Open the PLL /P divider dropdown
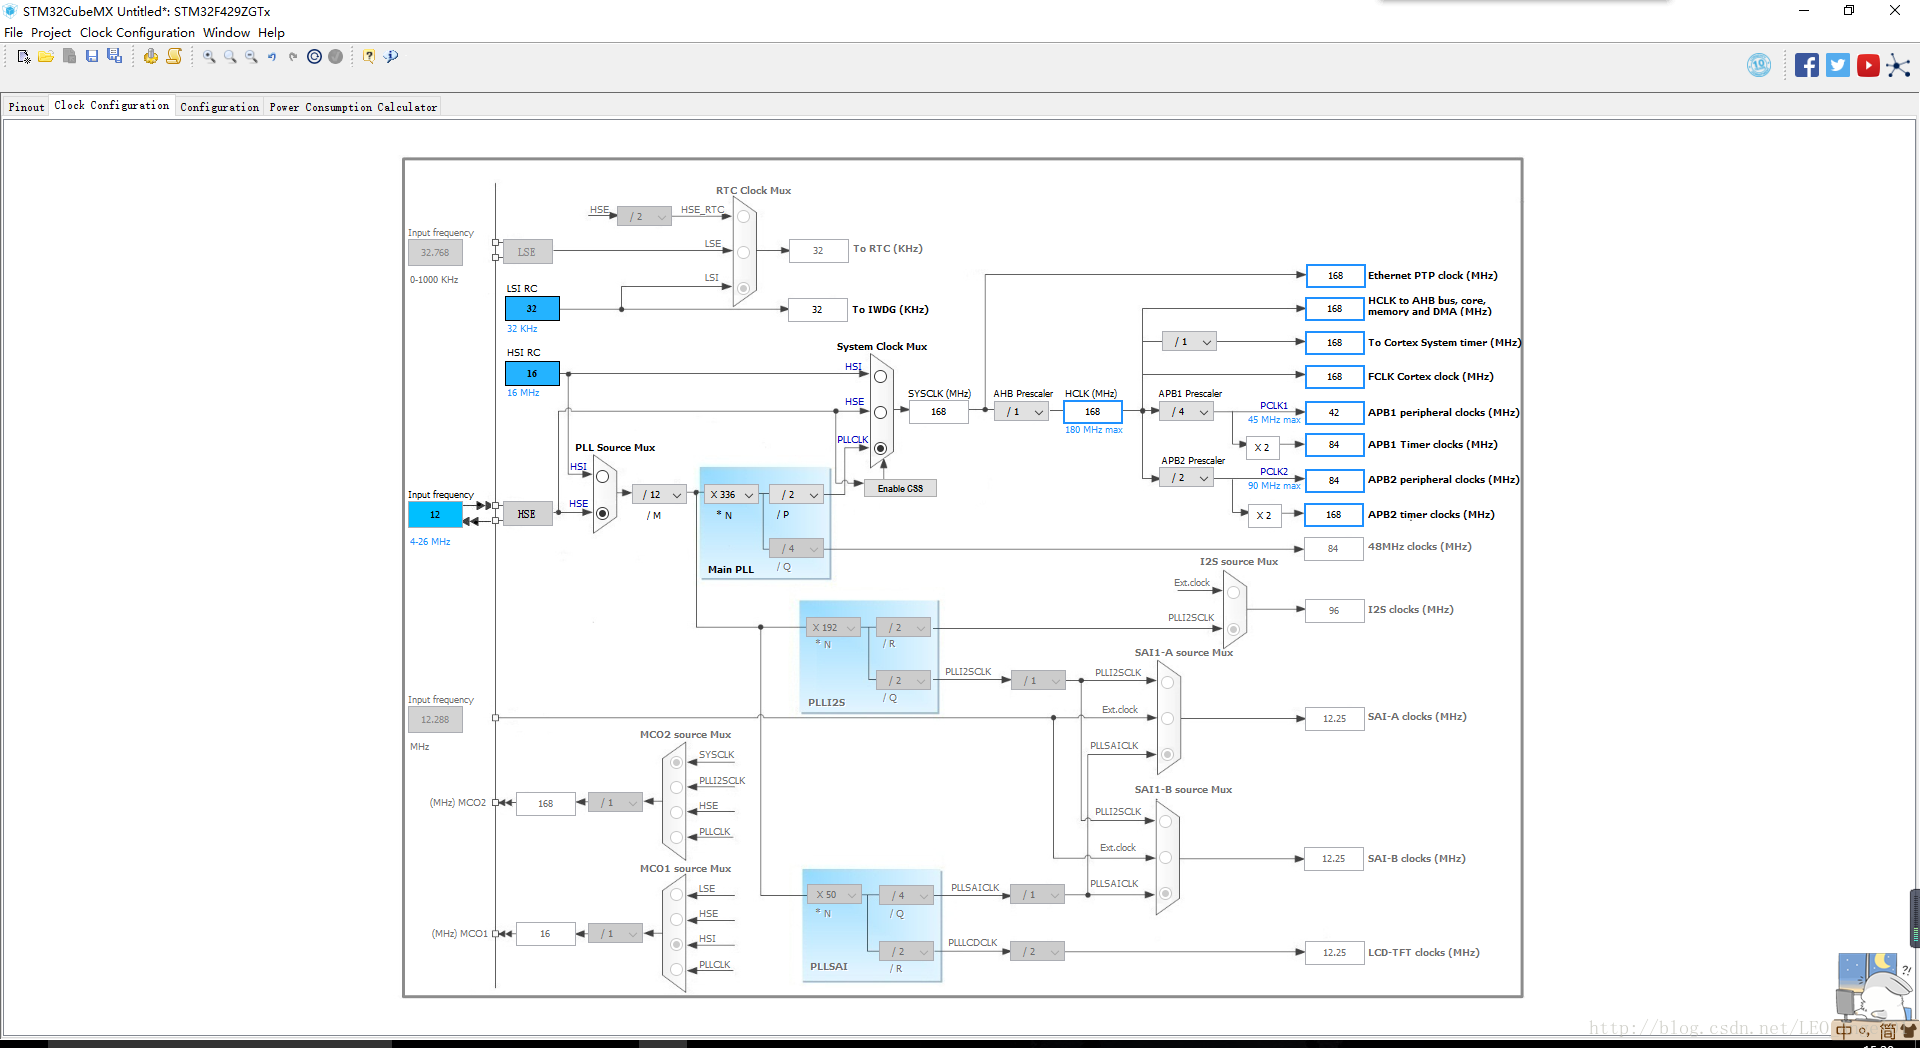 pos(797,495)
